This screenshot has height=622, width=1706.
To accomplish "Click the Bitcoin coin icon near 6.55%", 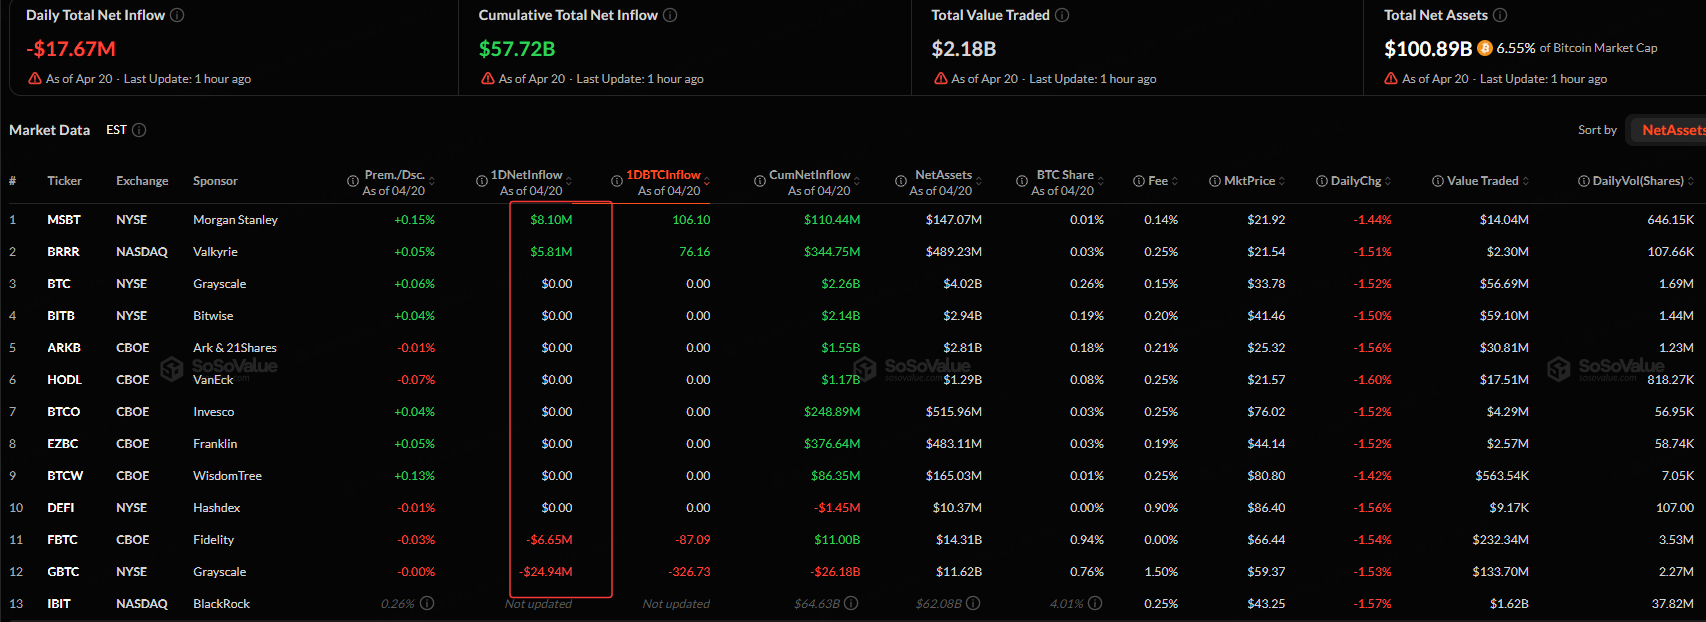I will click(1485, 48).
